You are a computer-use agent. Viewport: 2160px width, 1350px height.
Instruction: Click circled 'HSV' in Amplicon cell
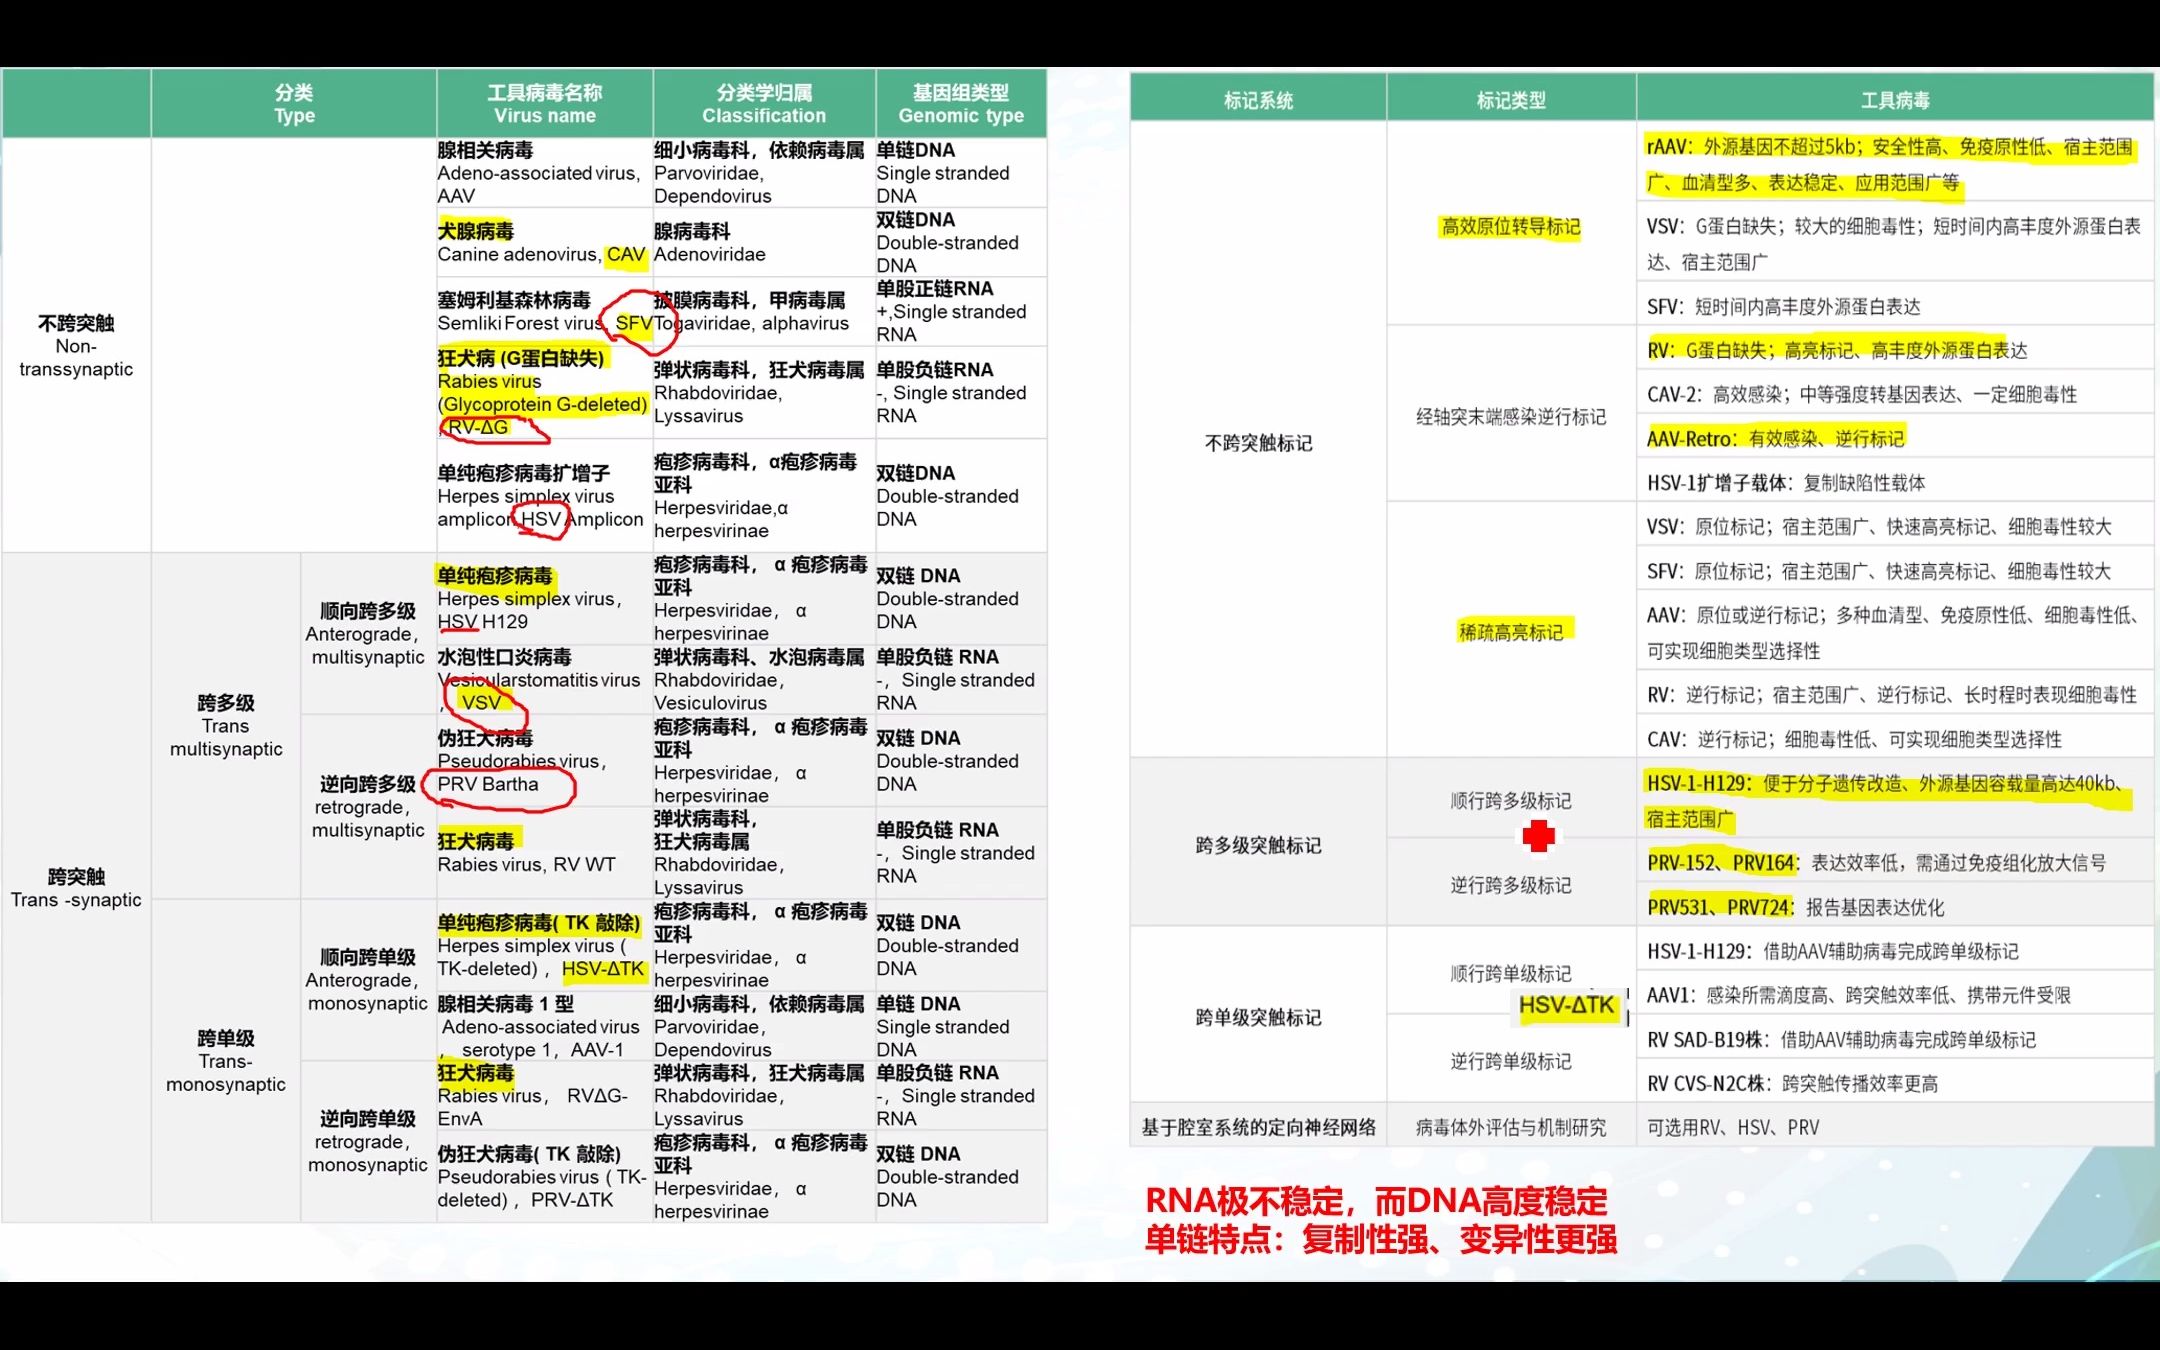coord(541,519)
